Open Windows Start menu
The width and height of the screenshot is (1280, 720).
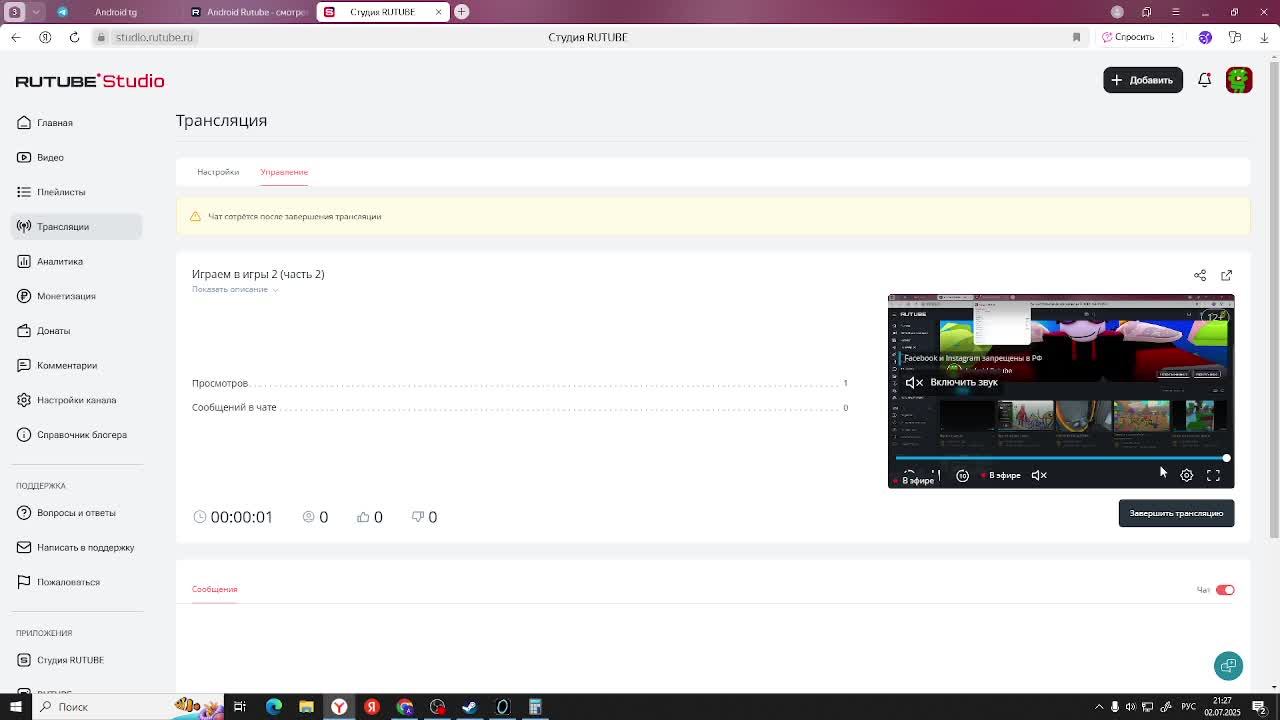tap(16, 707)
